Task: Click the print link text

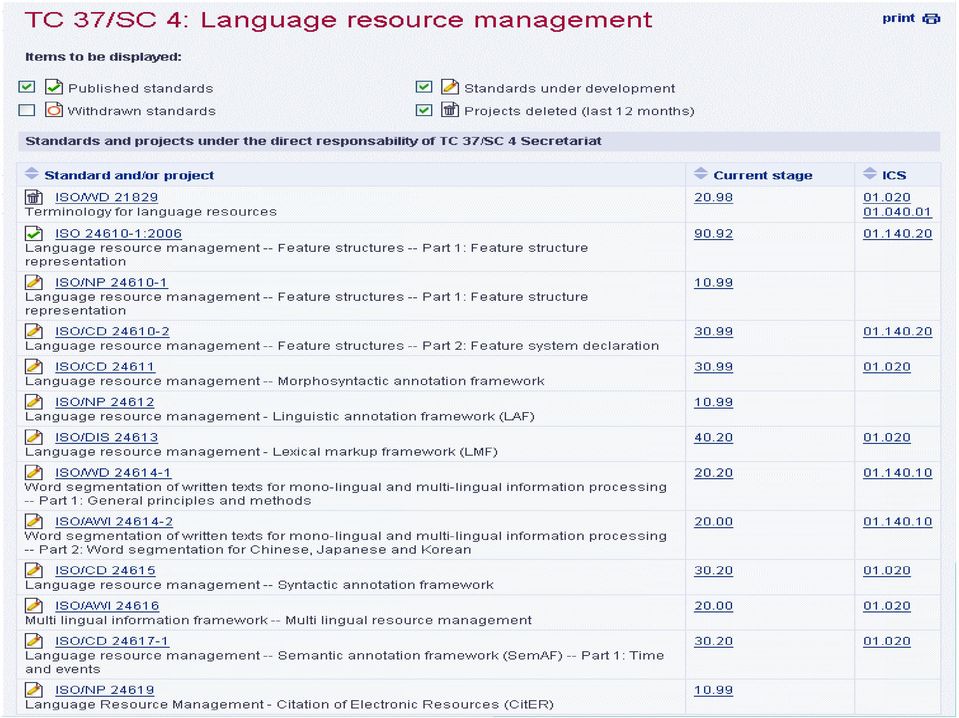Action: 899,18
